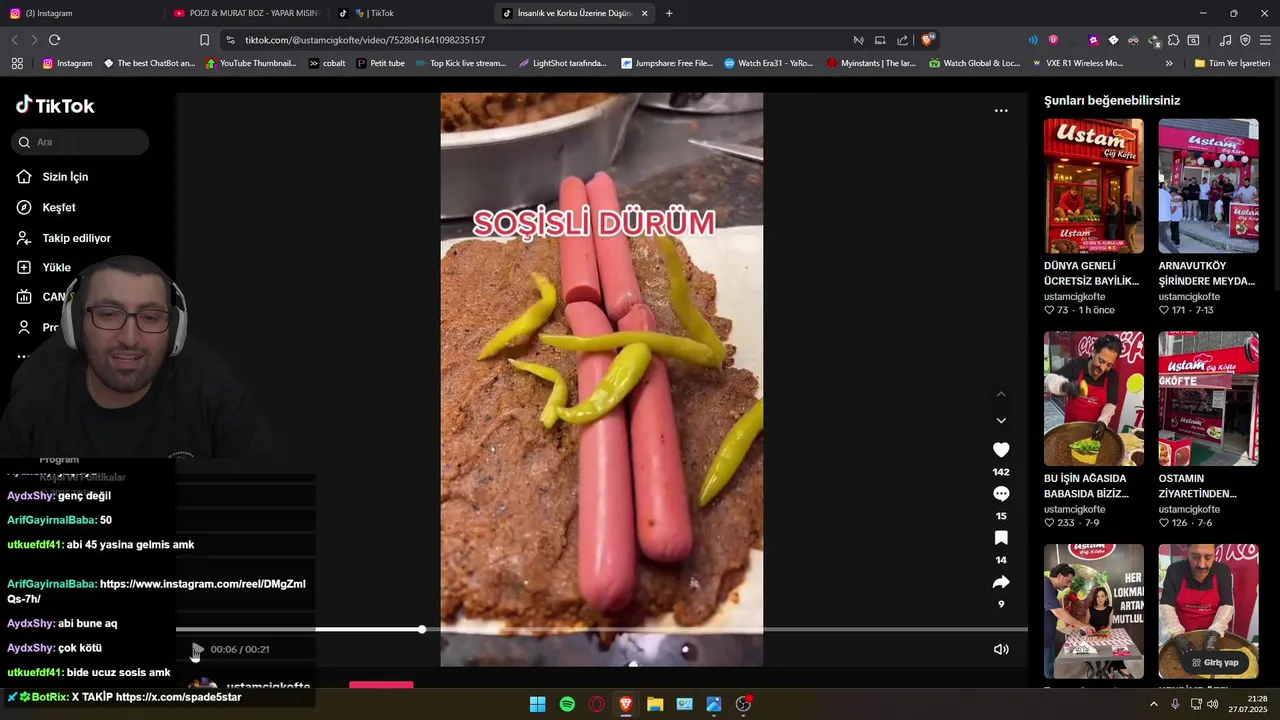Open the Tüm Yer İşaretleri folder
1280x720 pixels.
tap(1232, 63)
